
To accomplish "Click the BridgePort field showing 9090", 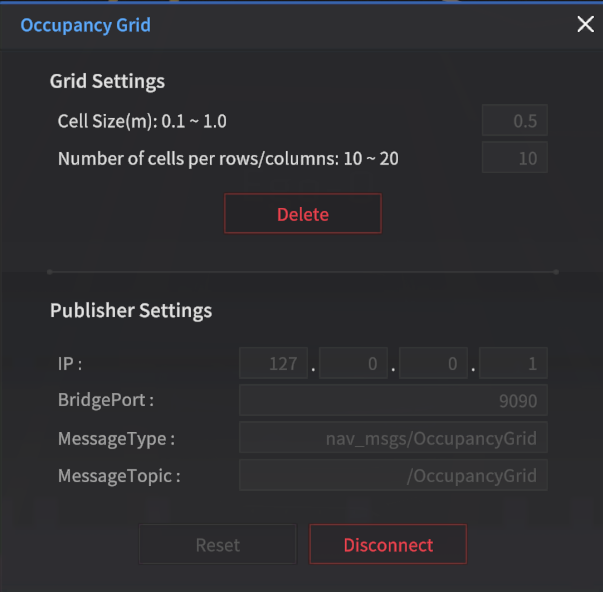I will (393, 401).
